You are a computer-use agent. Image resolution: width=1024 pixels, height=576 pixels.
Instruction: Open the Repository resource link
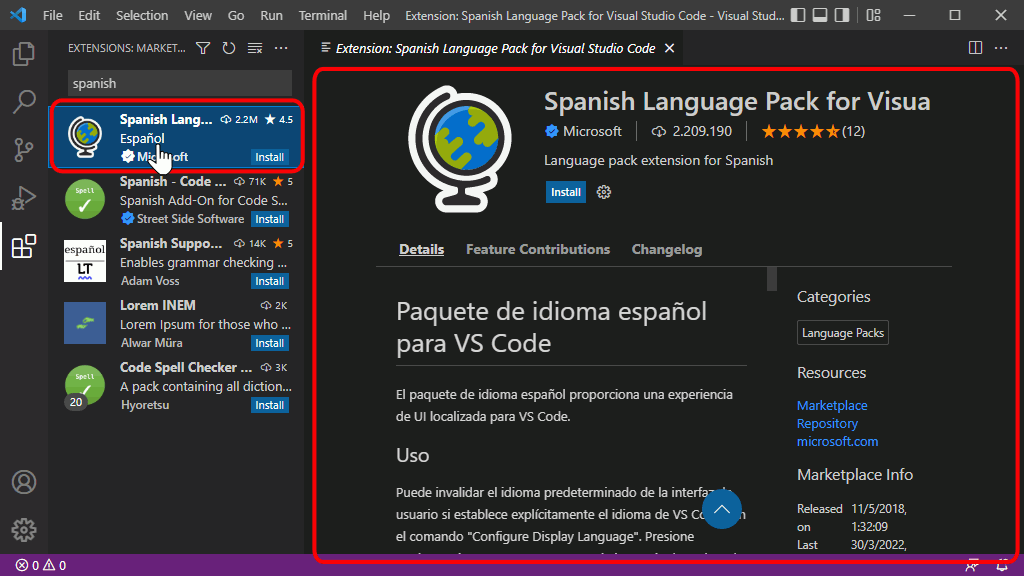point(827,423)
